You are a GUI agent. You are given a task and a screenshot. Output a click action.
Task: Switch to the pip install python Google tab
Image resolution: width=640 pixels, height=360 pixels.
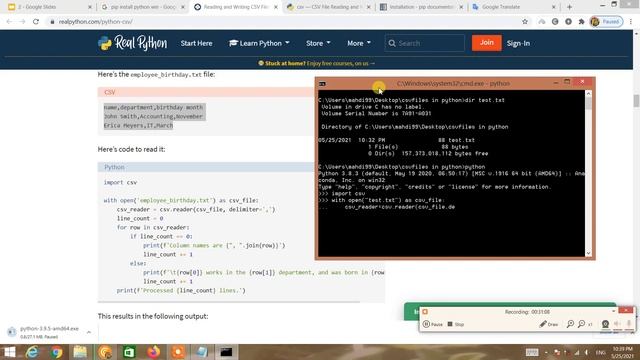click(142, 7)
